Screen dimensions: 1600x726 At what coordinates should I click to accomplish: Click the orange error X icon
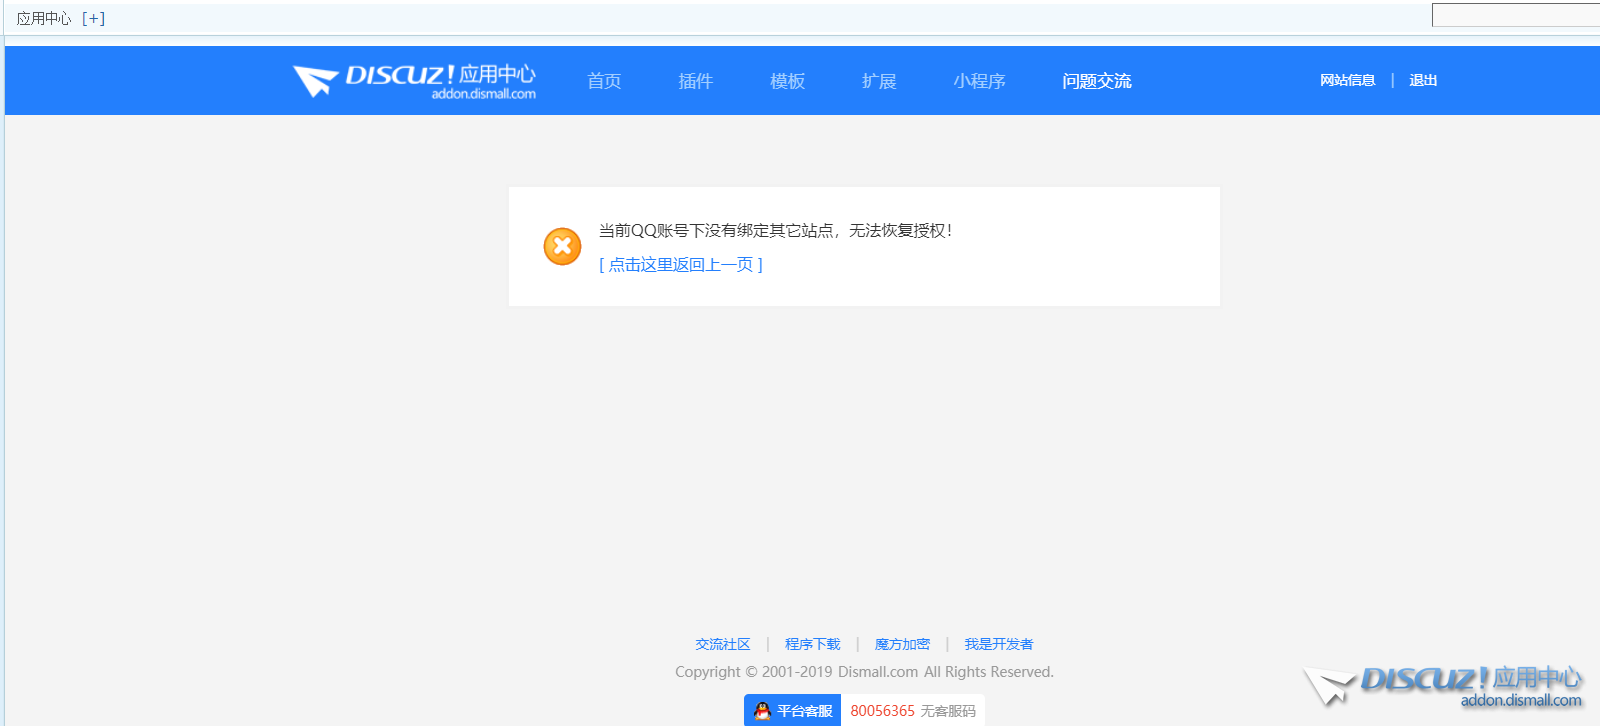point(562,246)
